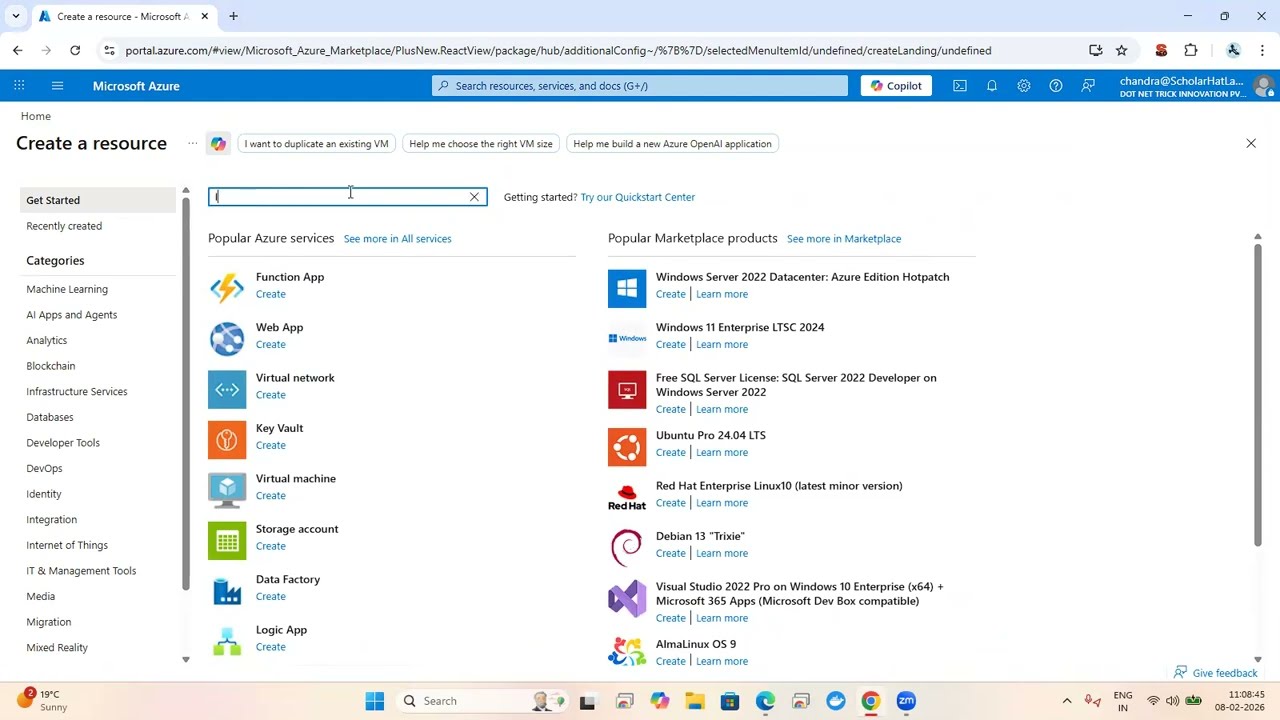This screenshot has width=1280, height=720.
Task: Click the Windows 11 Enterprise LTSC logo
Action: pos(627,339)
